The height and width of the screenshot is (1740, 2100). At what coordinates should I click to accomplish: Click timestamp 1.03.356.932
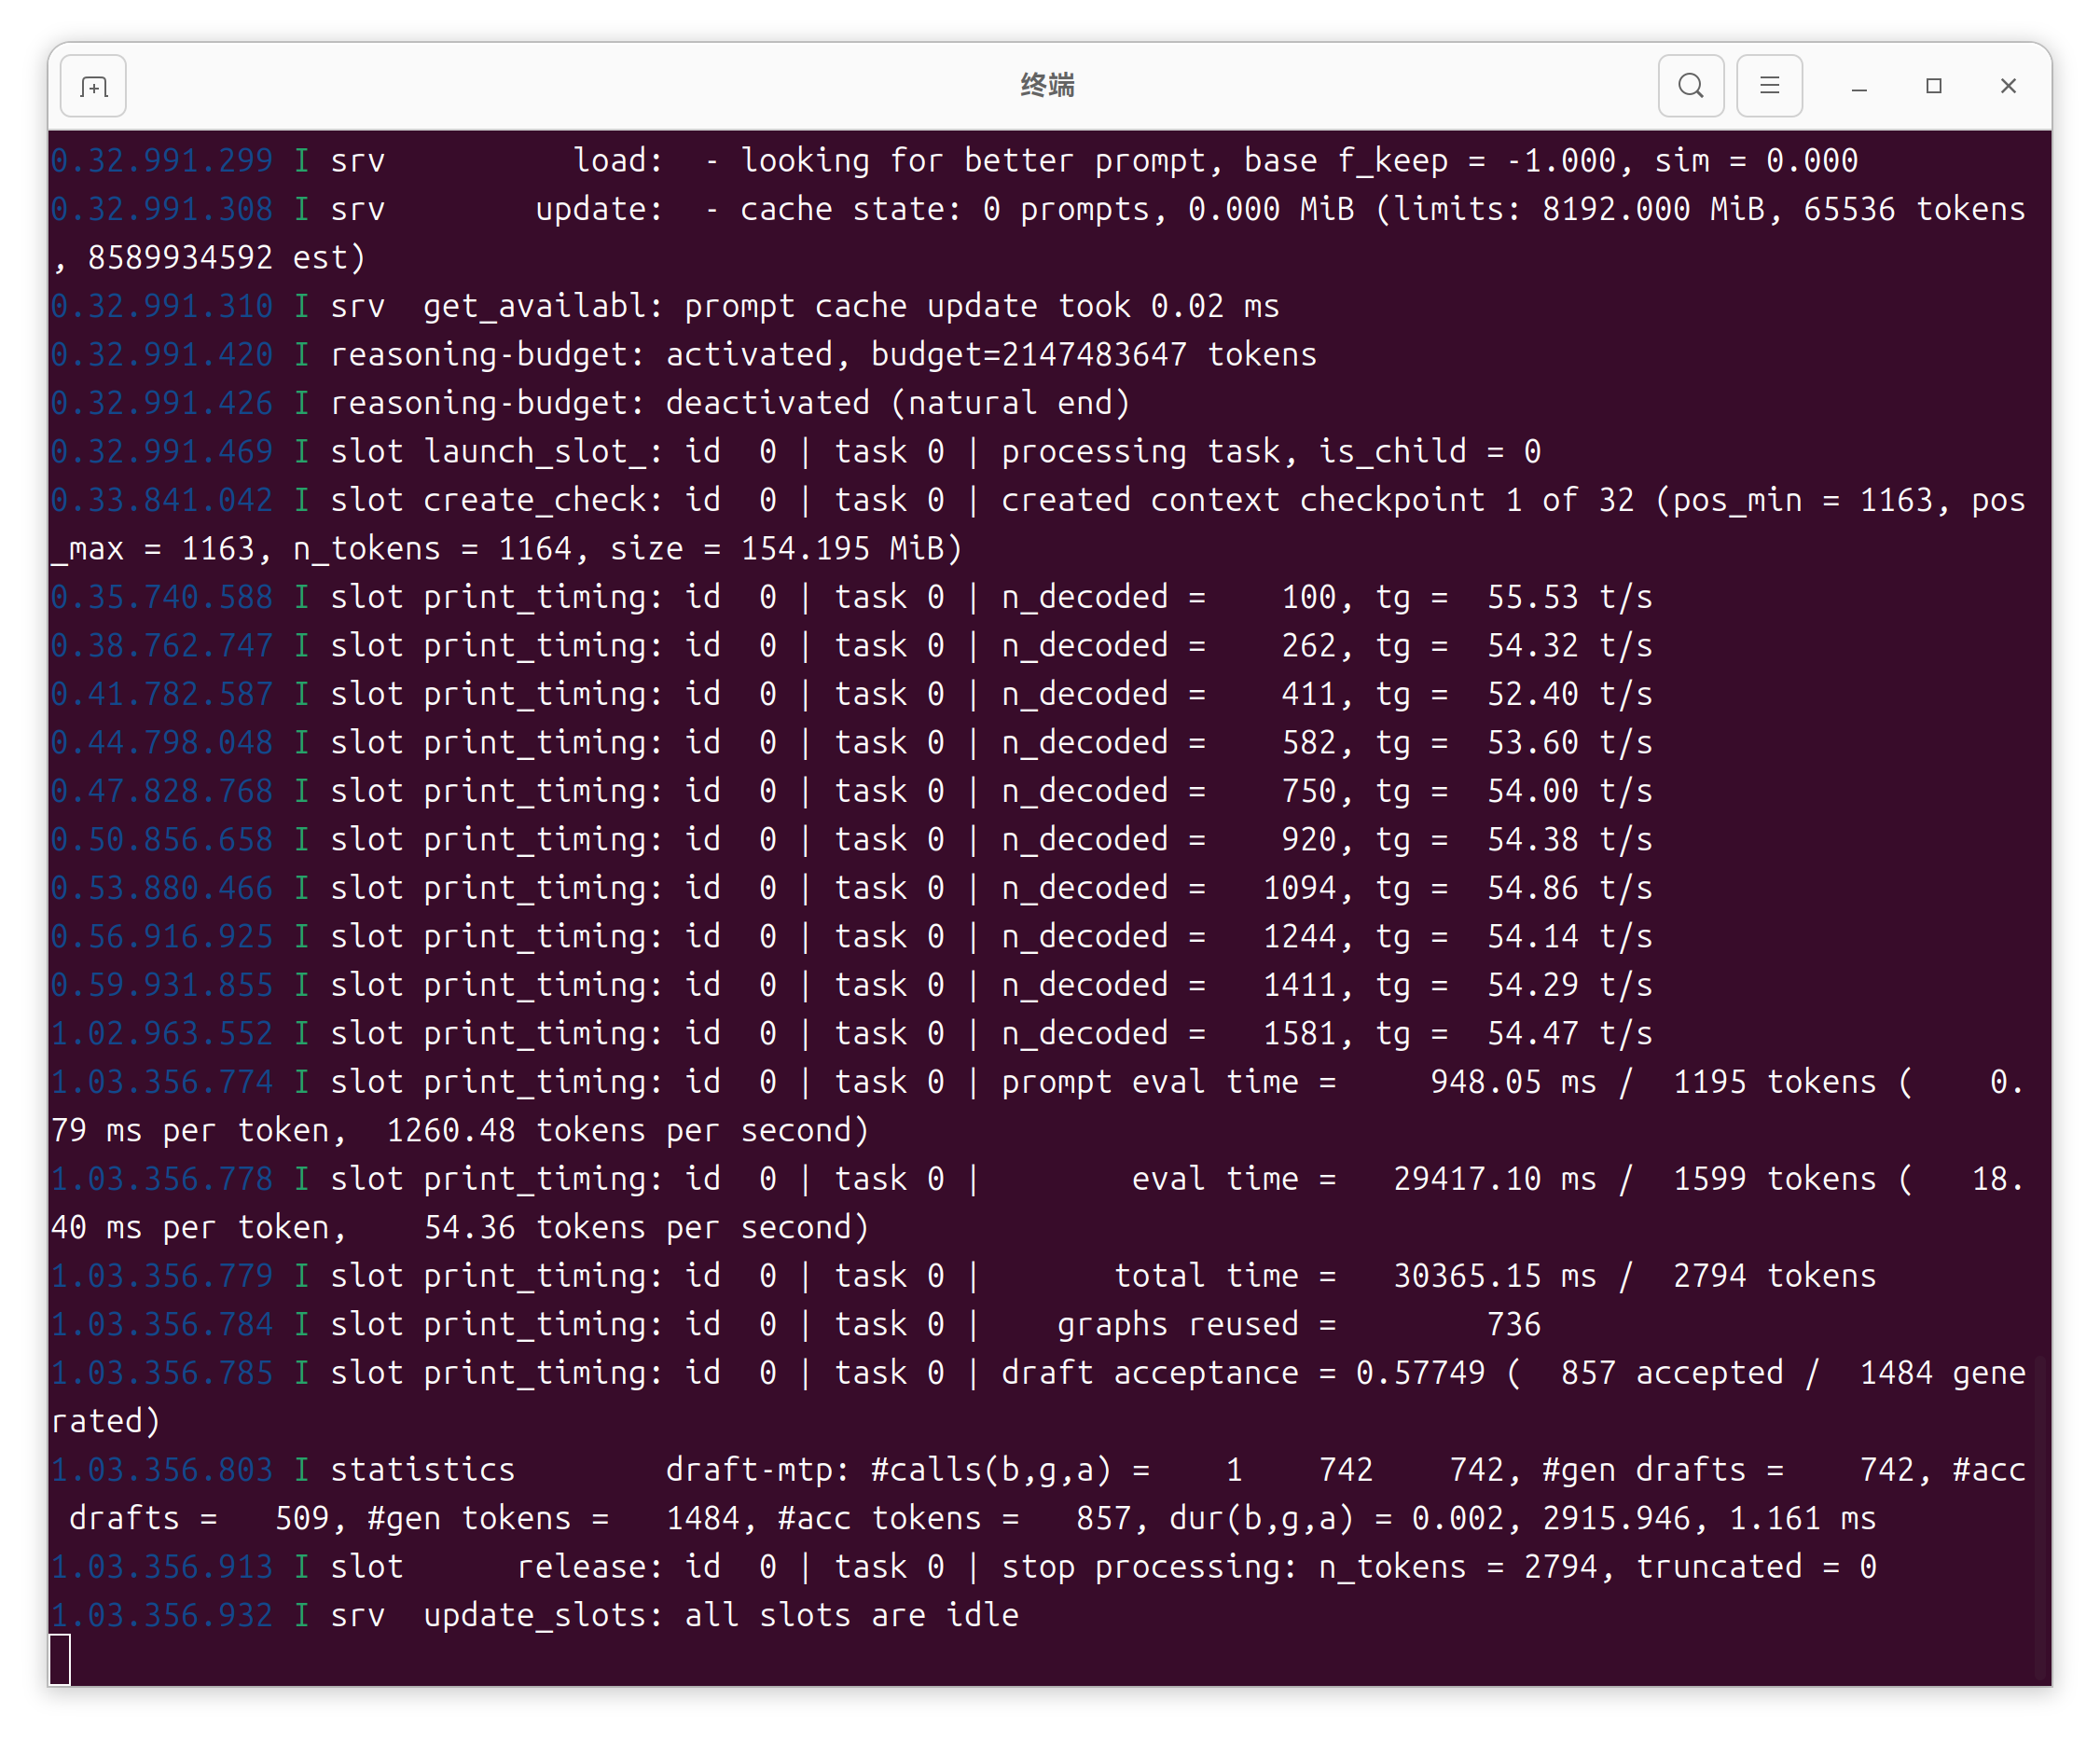coord(162,1616)
